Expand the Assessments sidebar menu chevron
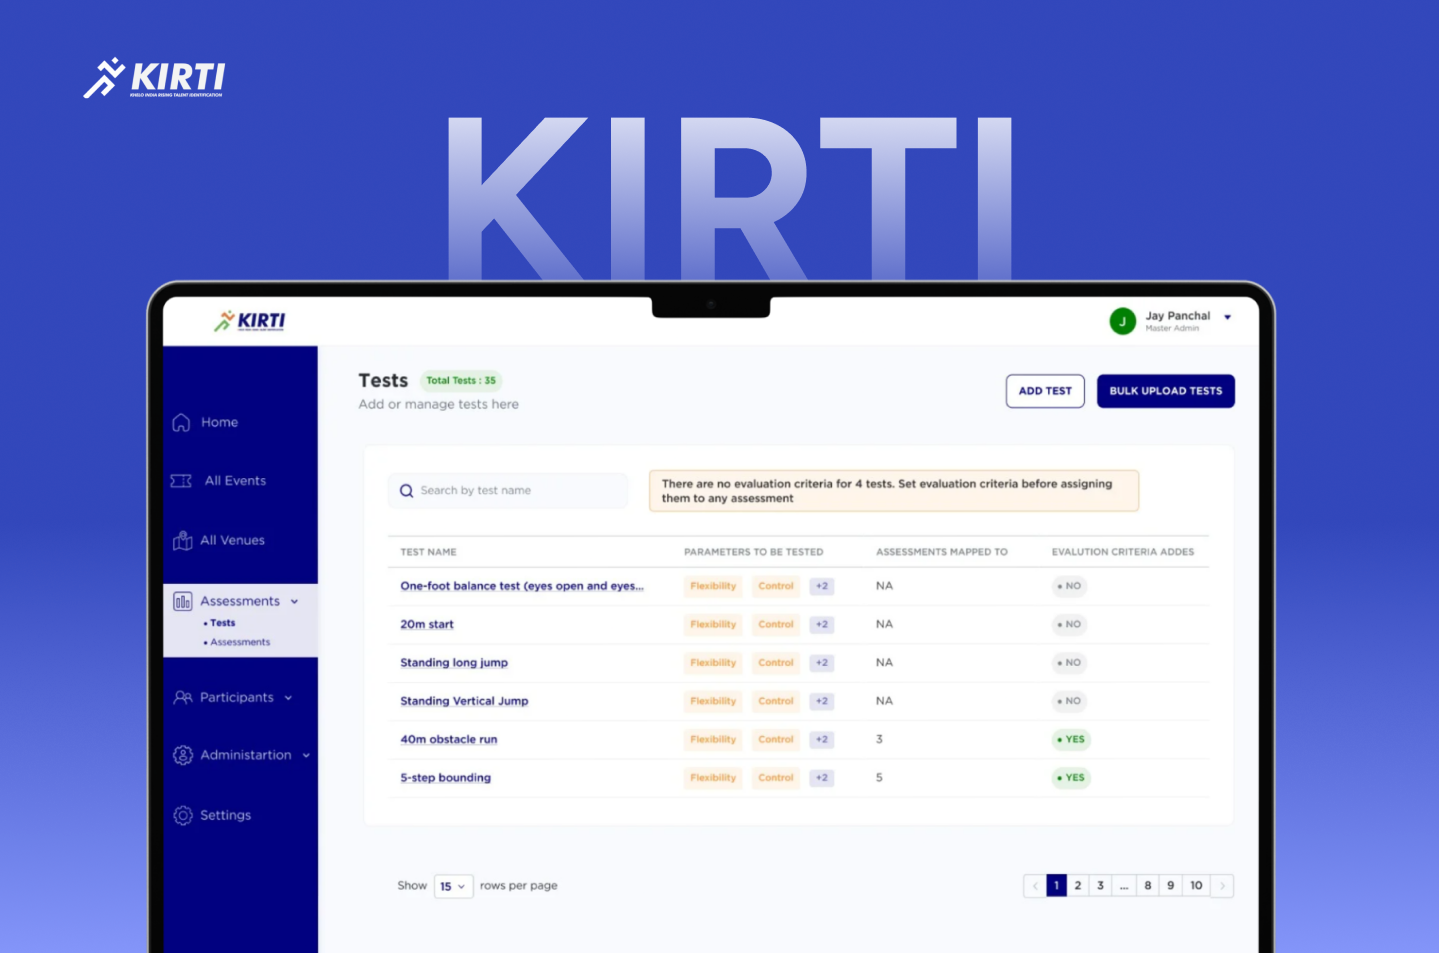The image size is (1439, 954). (294, 602)
